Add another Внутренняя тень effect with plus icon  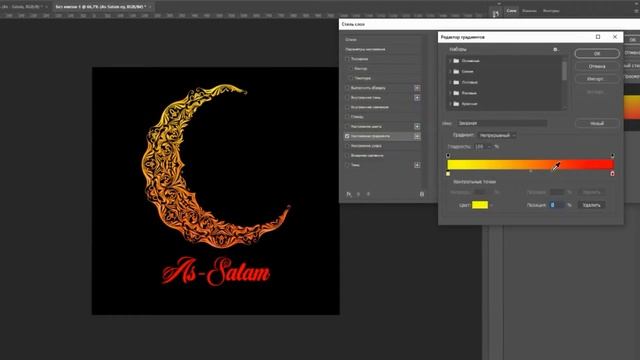pos(417,98)
